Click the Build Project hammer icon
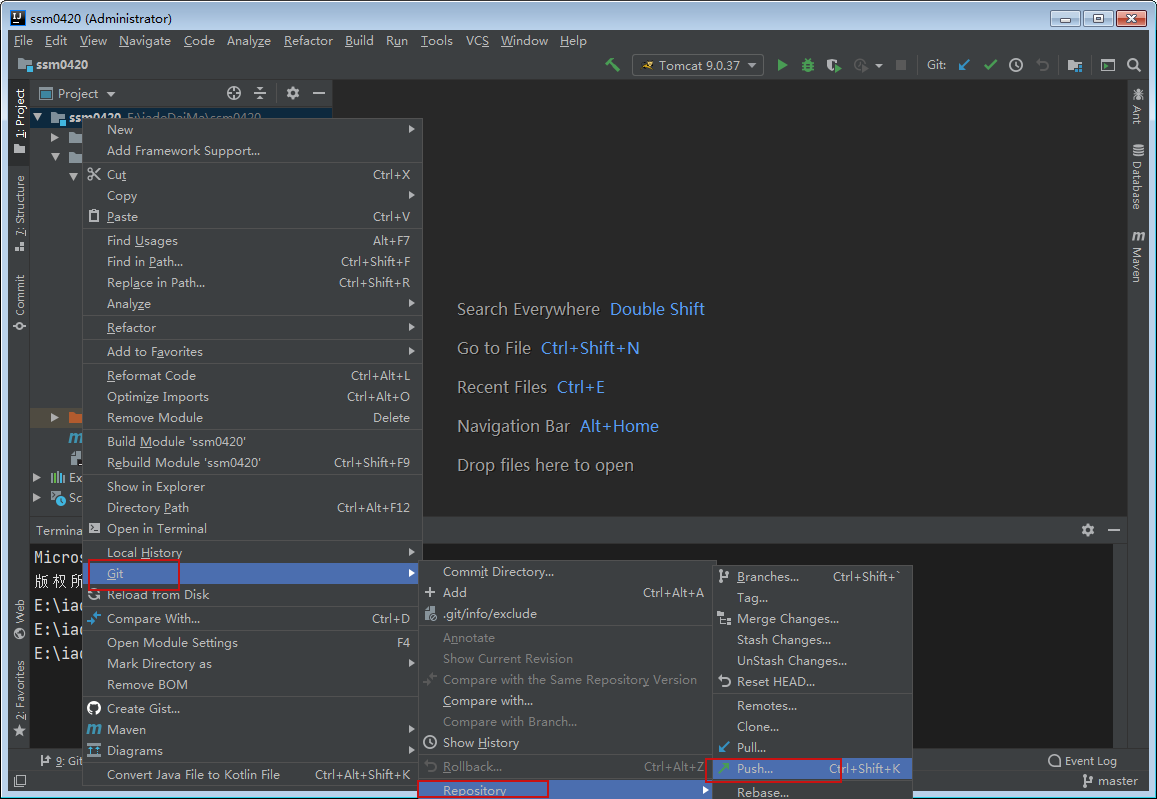Image resolution: width=1157 pixels, height=799 pixels. click(612, 65)
